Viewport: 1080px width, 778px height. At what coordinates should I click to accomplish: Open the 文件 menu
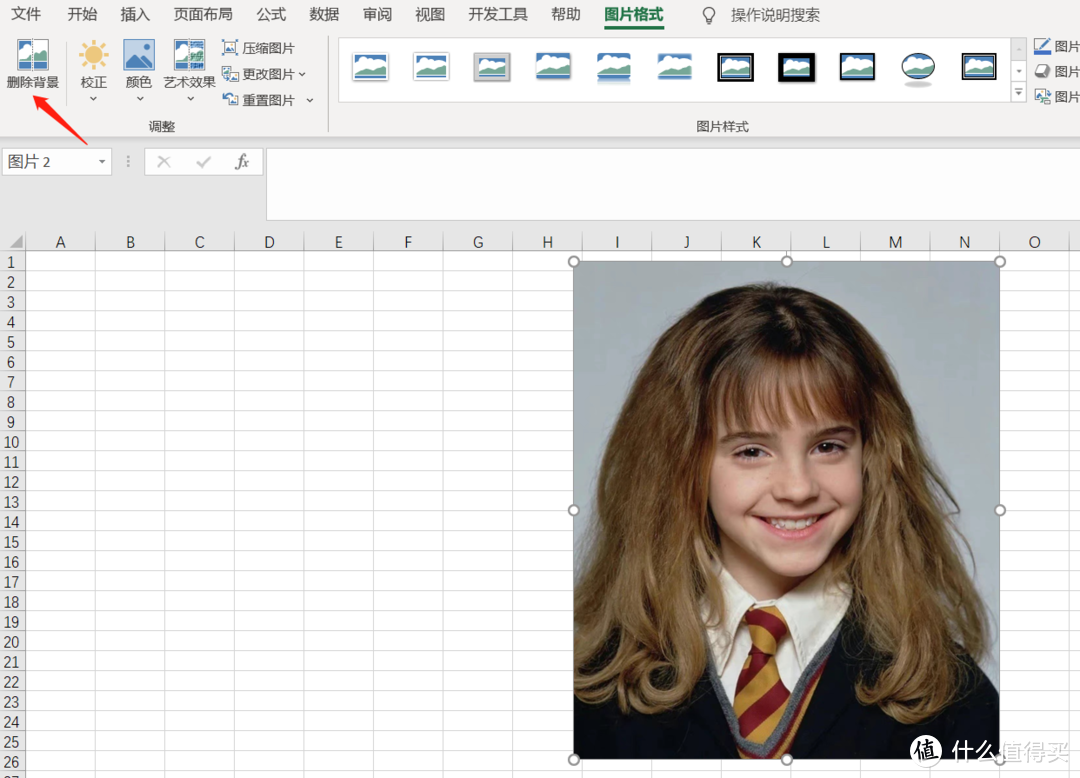pyautogui.click(x=26, y=15)
